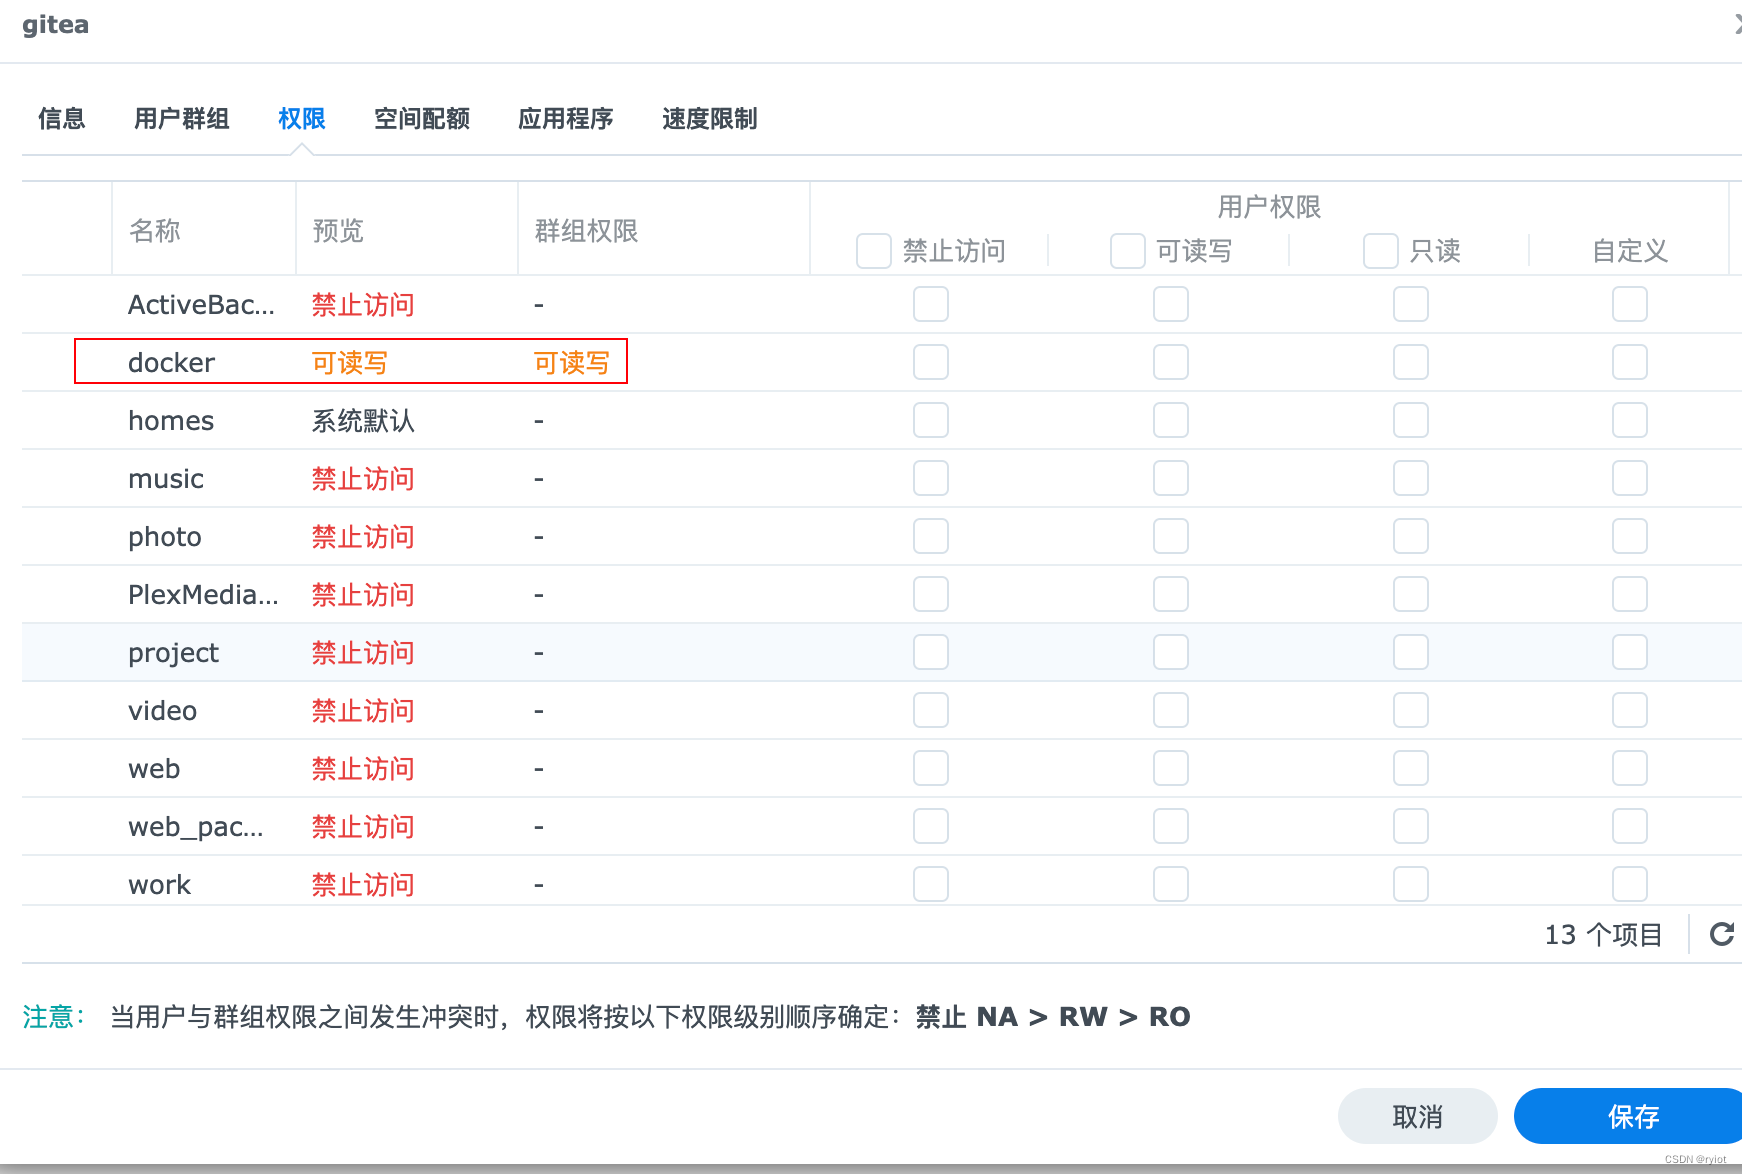
Task: Select the photo folder name
Action: (x=165, y=537)
